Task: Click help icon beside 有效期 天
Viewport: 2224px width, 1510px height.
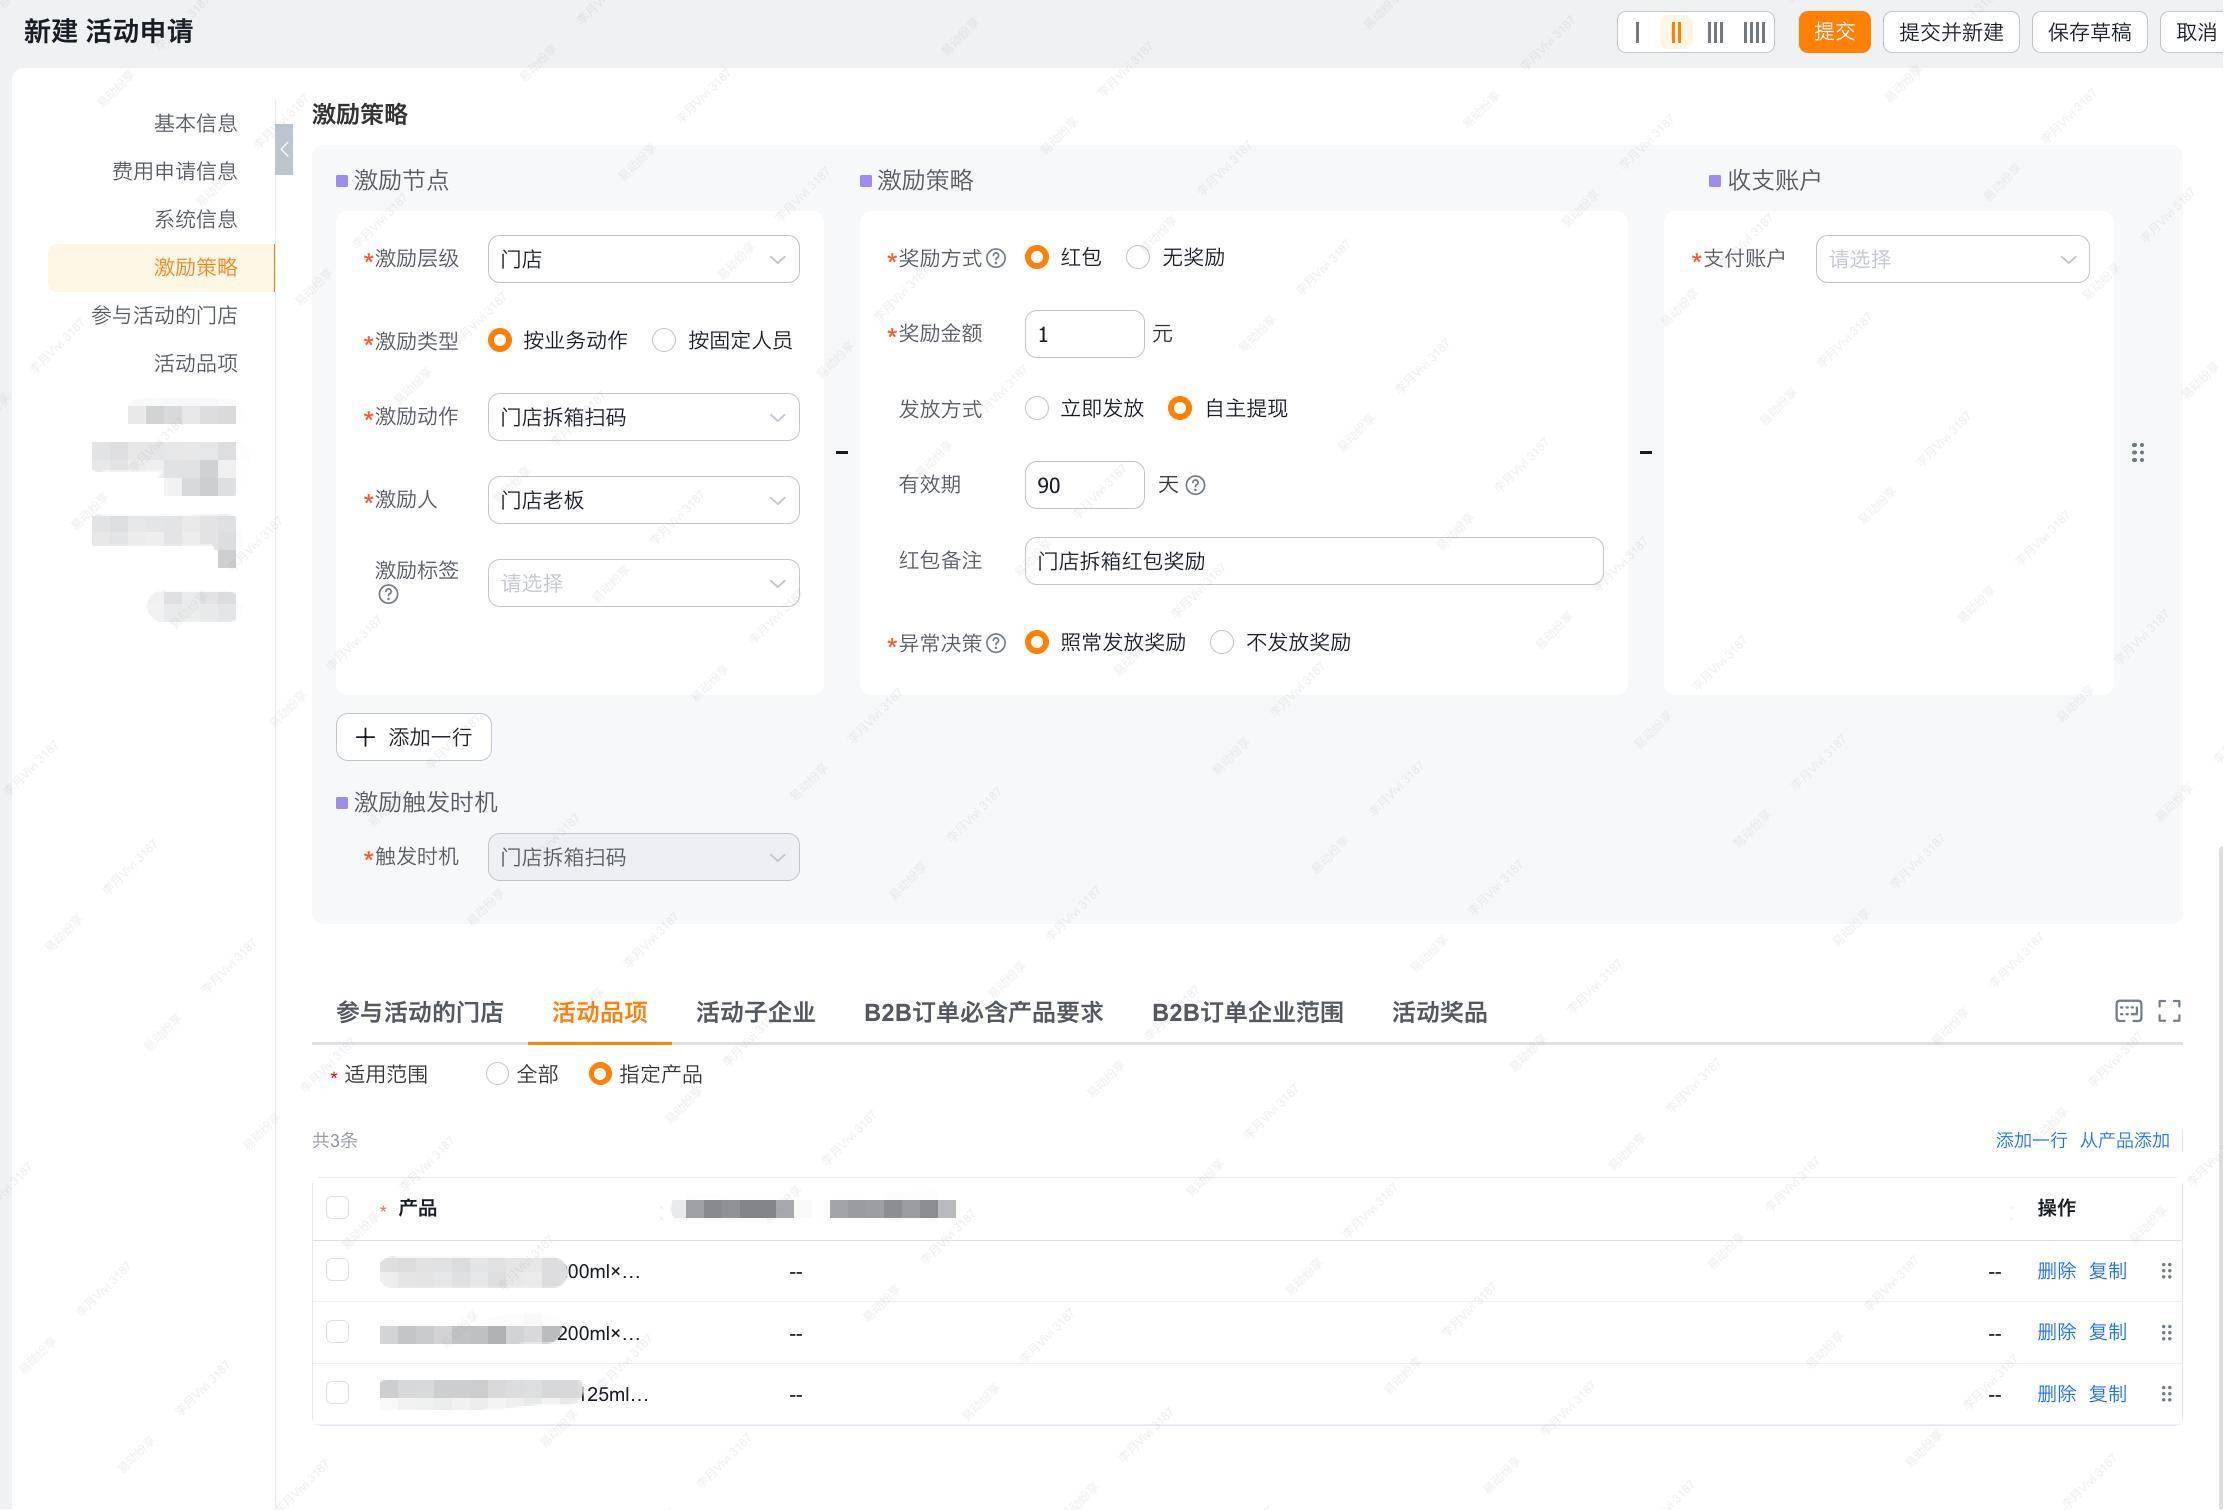Action: 1195,485
